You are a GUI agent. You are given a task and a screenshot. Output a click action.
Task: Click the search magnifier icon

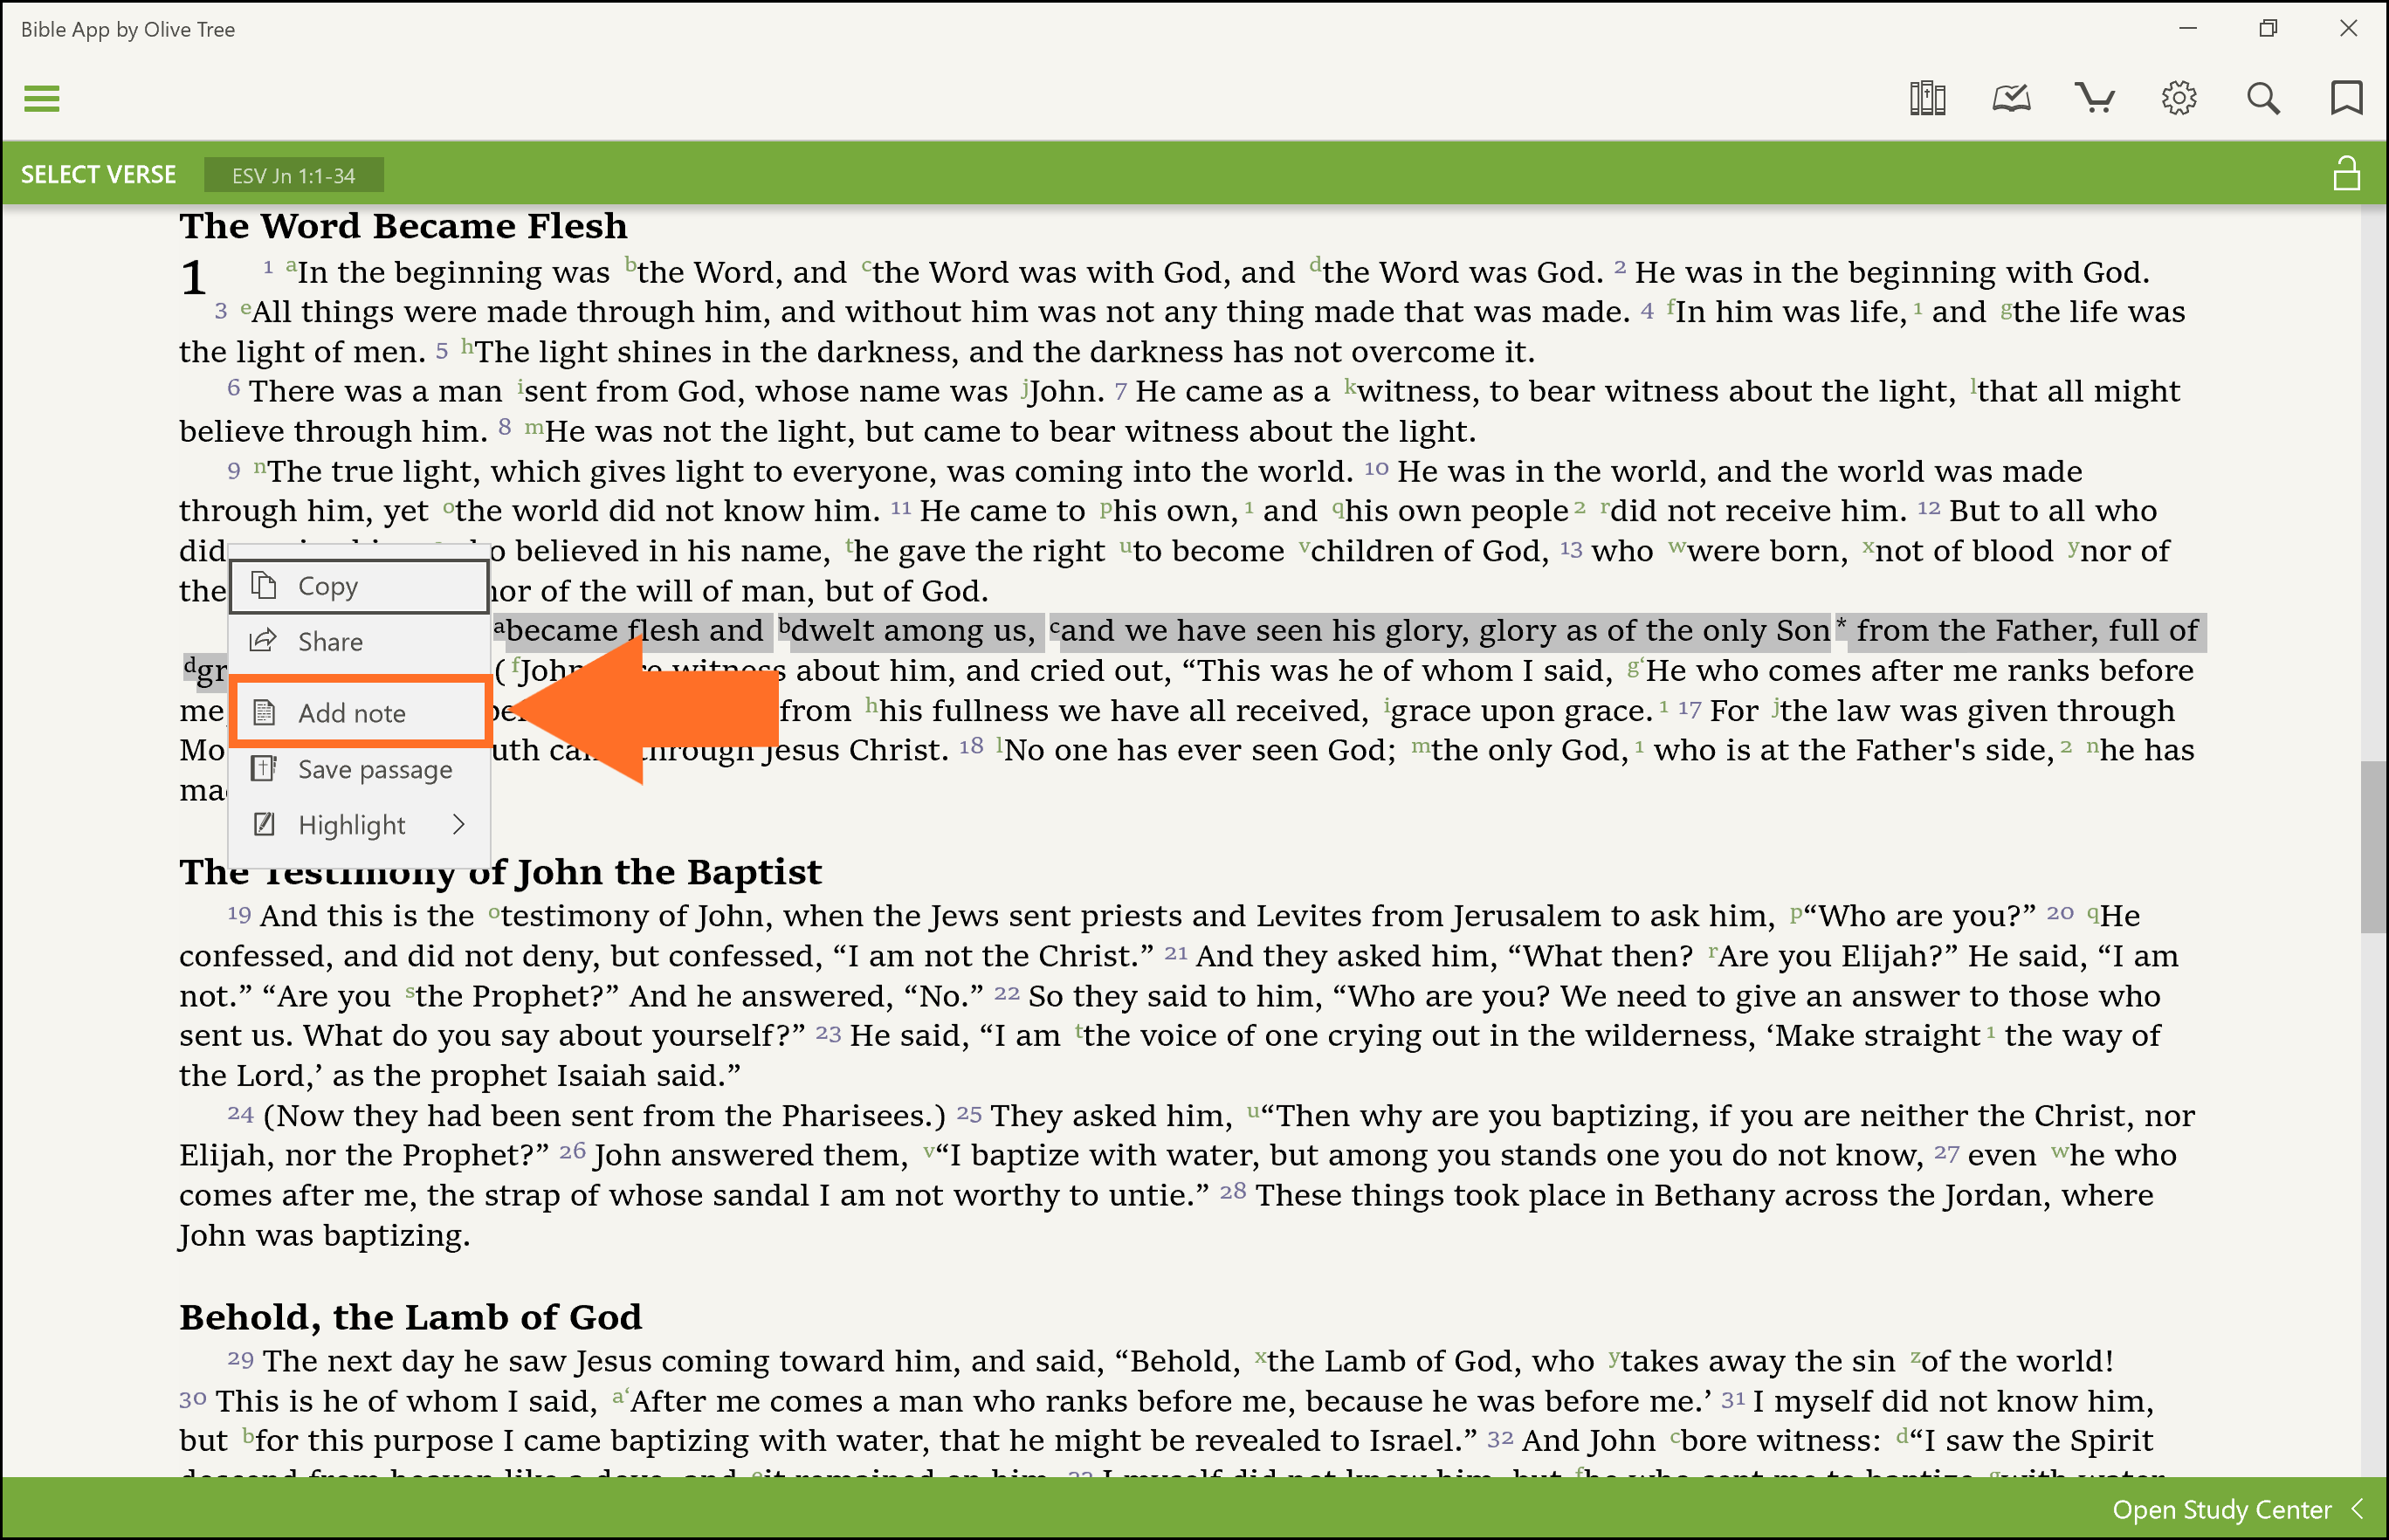pos(2262,98)
